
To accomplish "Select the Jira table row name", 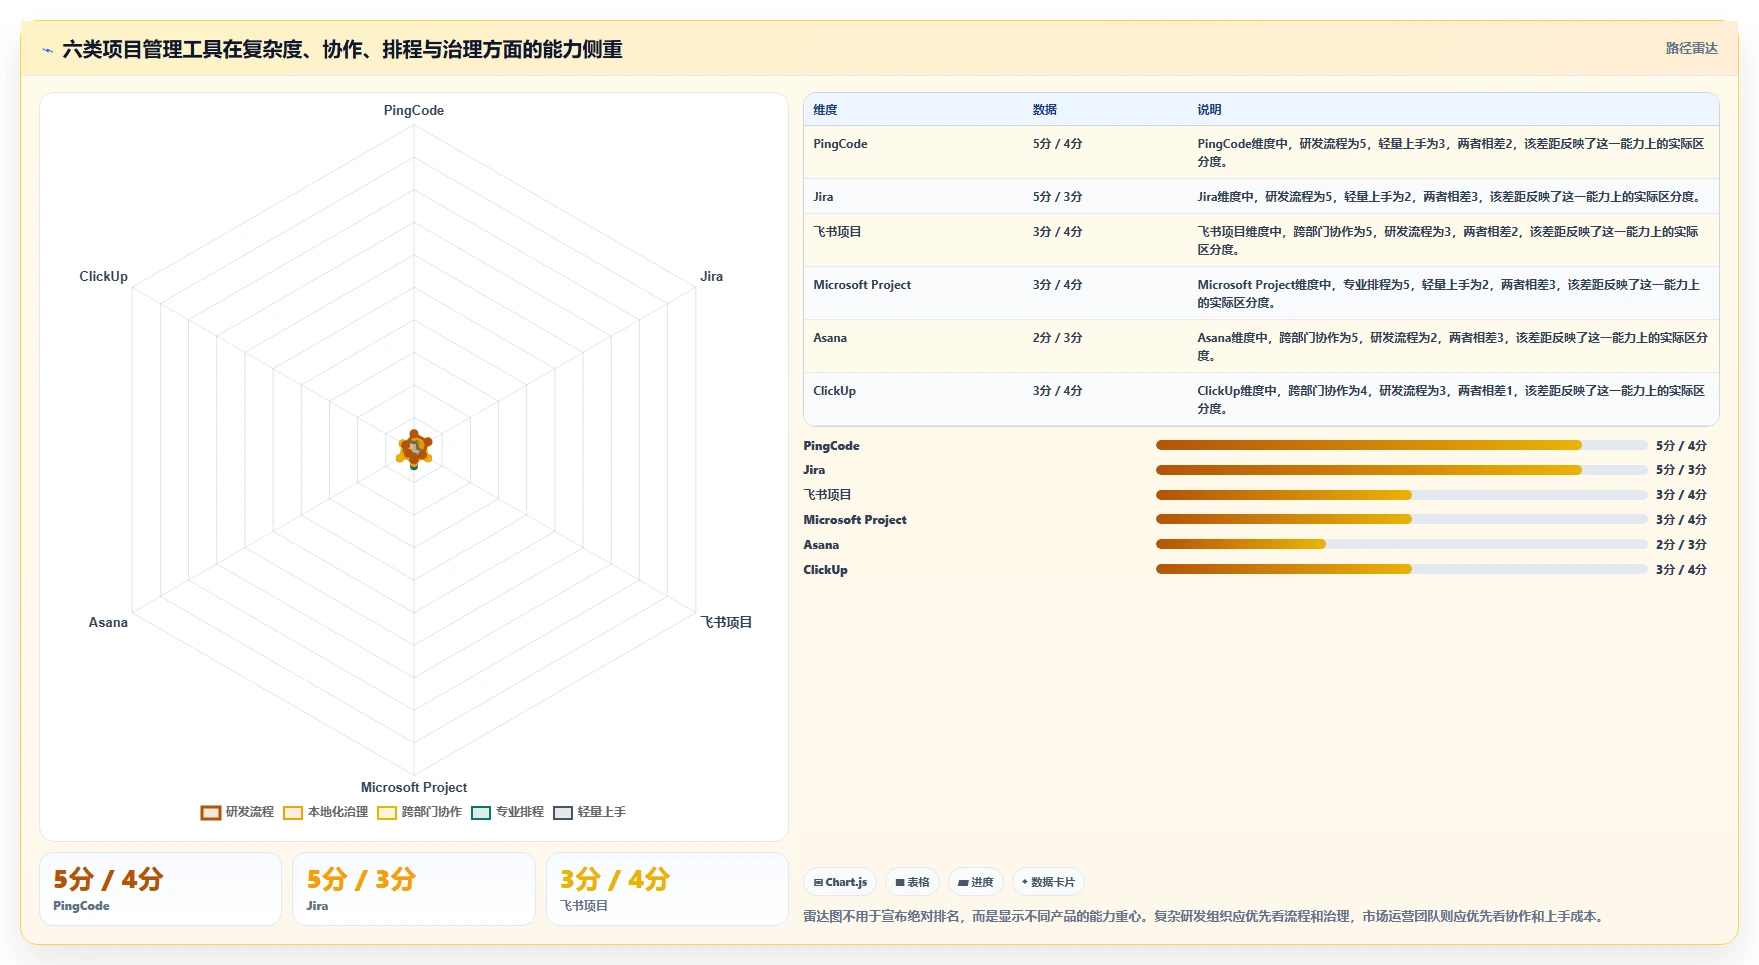I will click(x=823, y=197).
